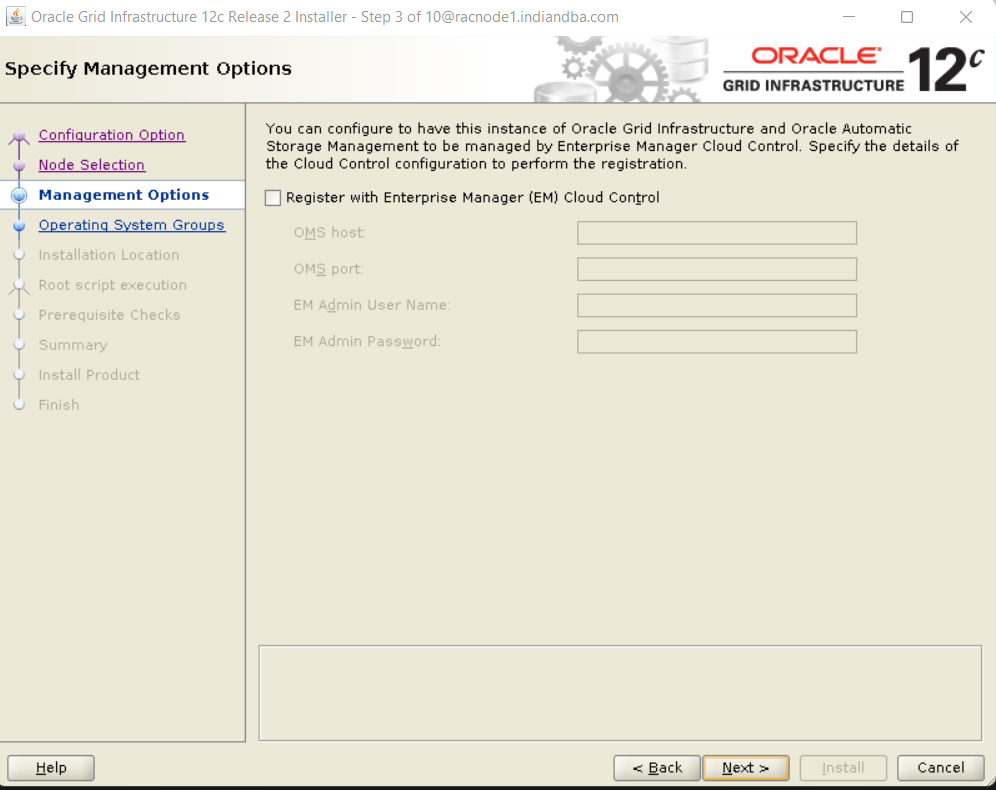Click the OMS host input field

click(717, 233)
